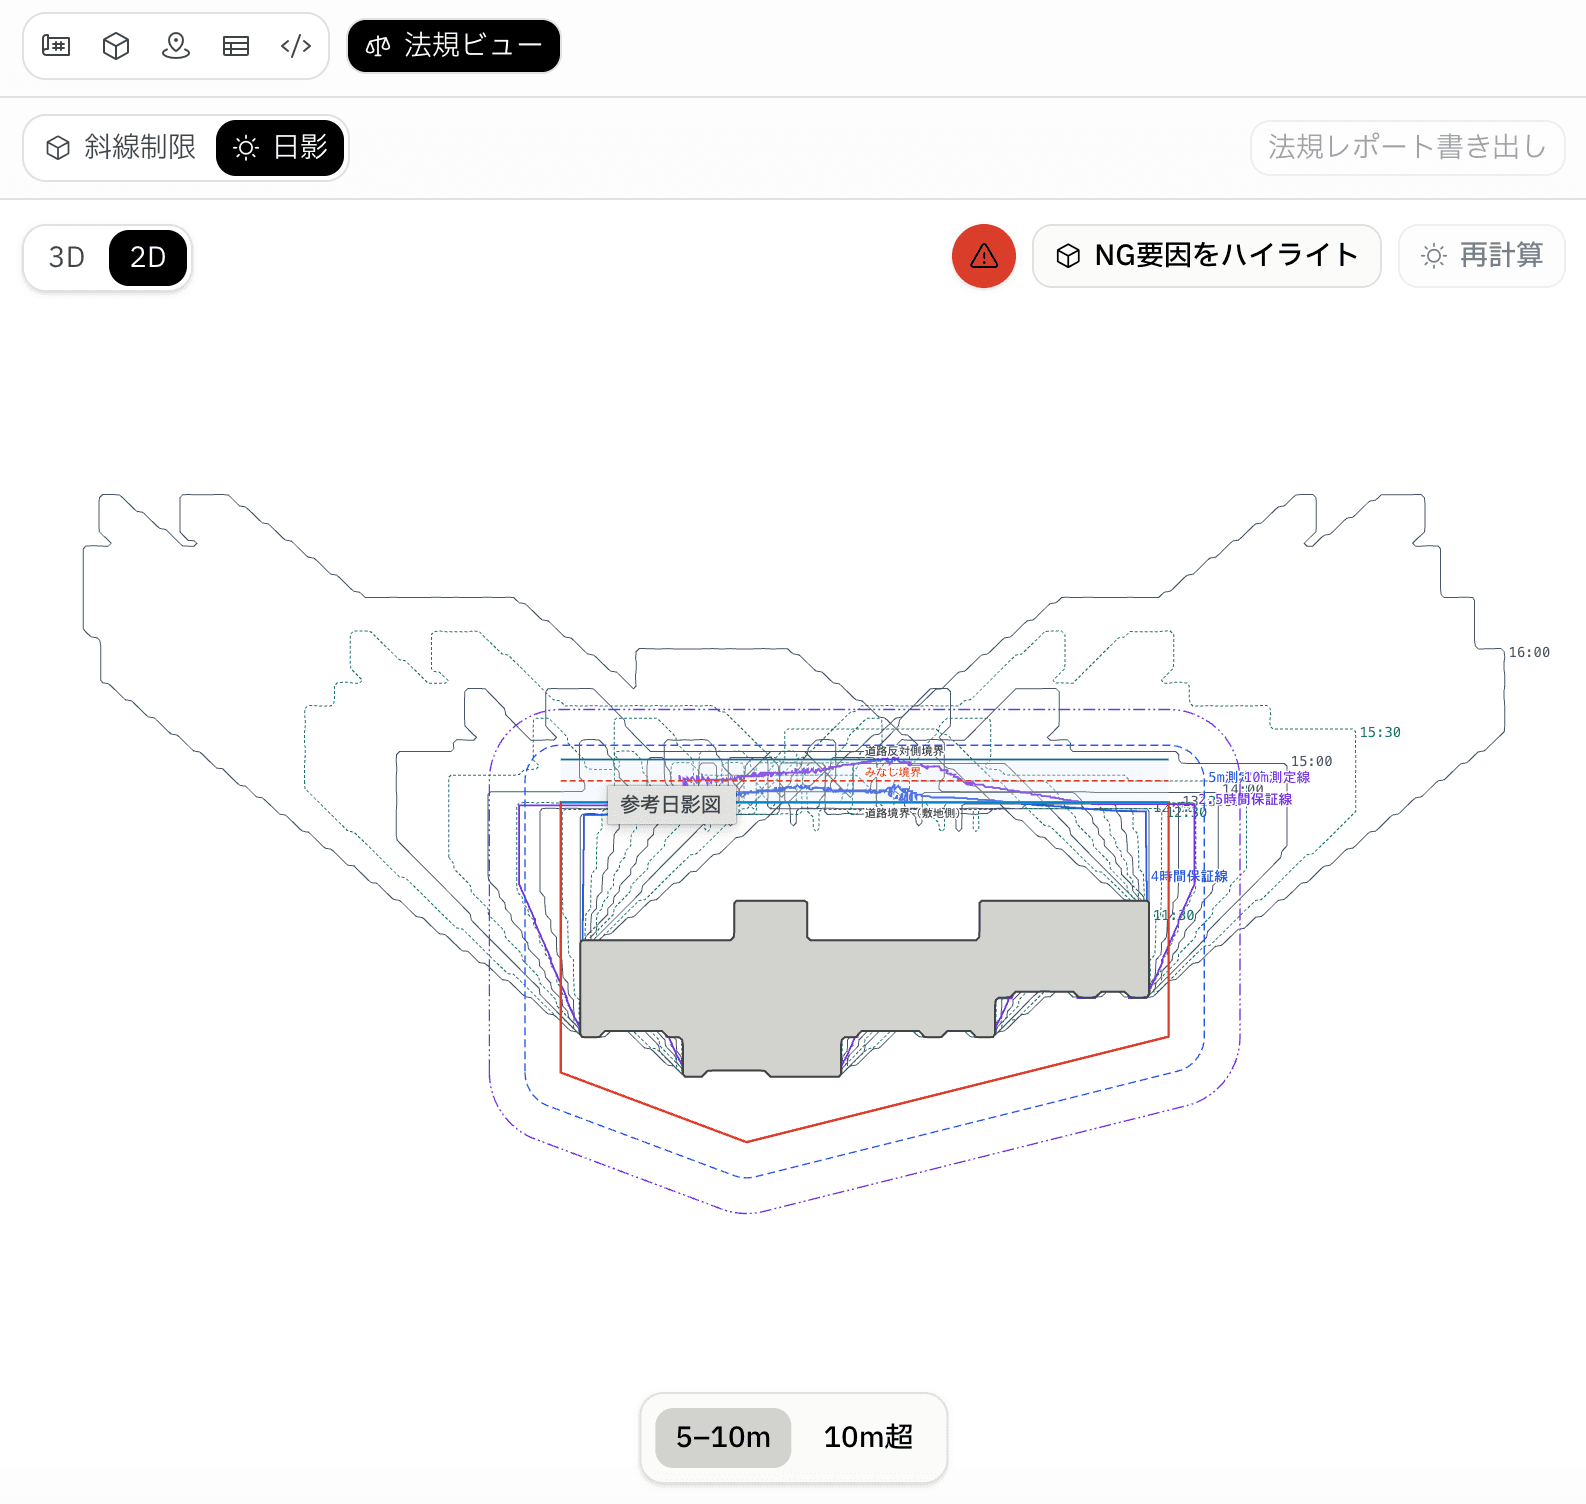
Task: Switch to the 3D cube model view icon
Action: pyautogui.click(x=116, y=46)
